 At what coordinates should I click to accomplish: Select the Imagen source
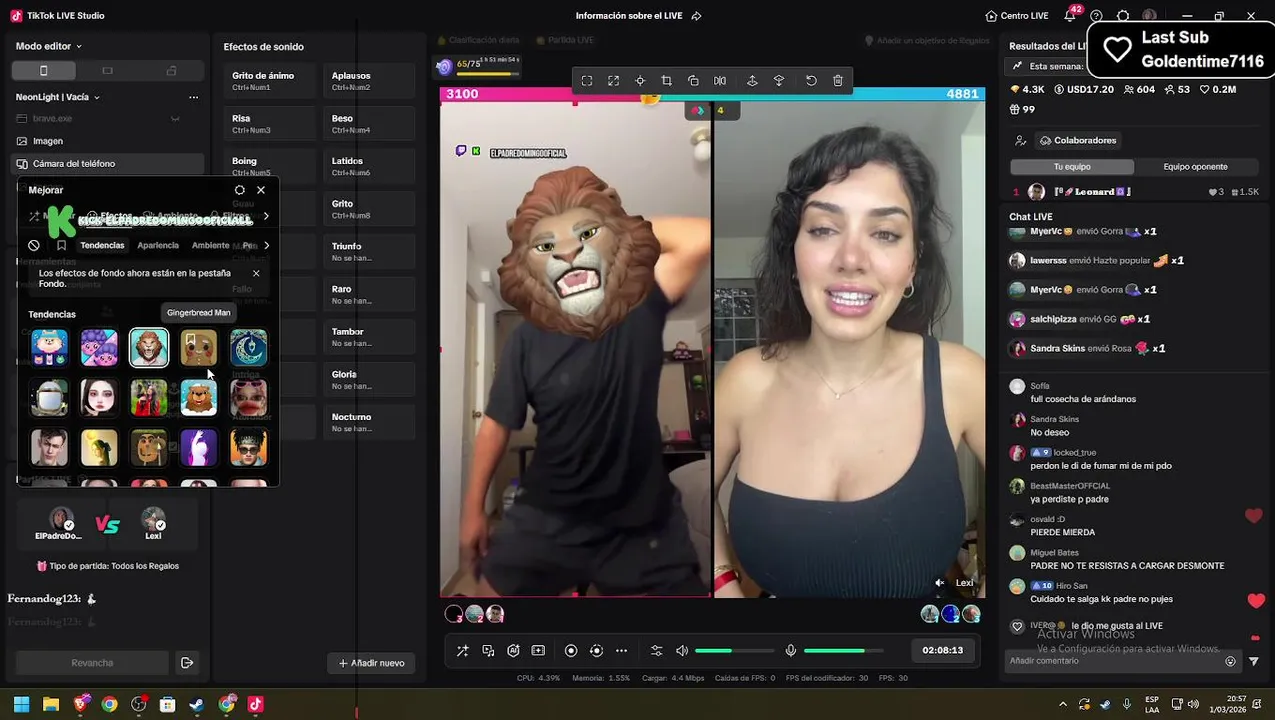pos(108,141)
